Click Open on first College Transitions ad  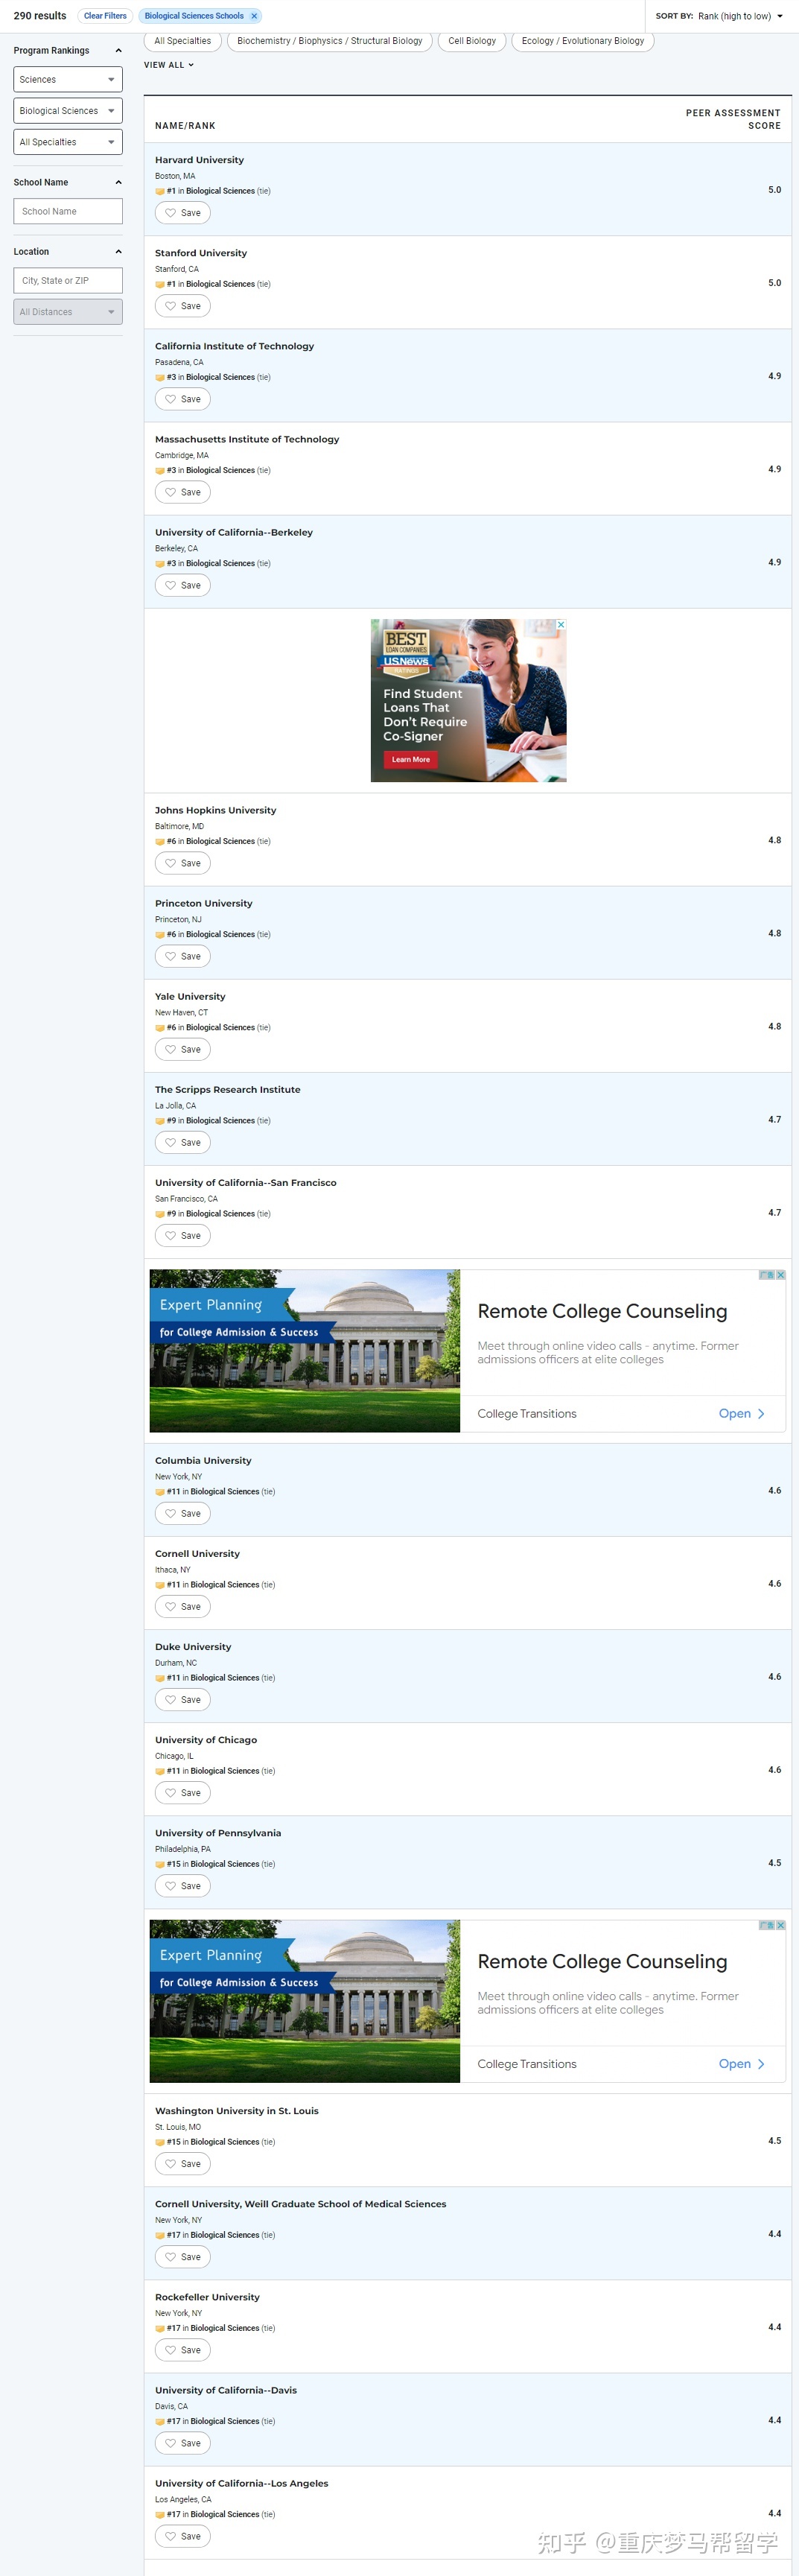point(741,1414)
